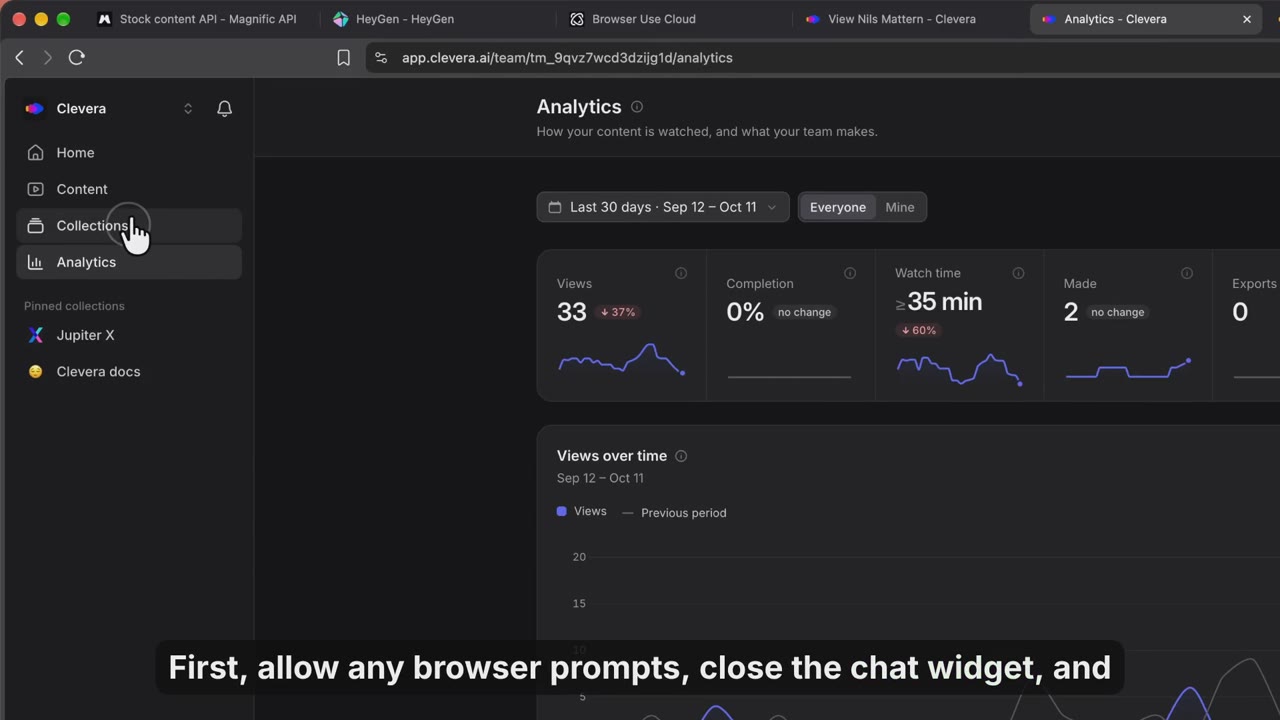Click the info icon on Made card

click(1187, 273)
